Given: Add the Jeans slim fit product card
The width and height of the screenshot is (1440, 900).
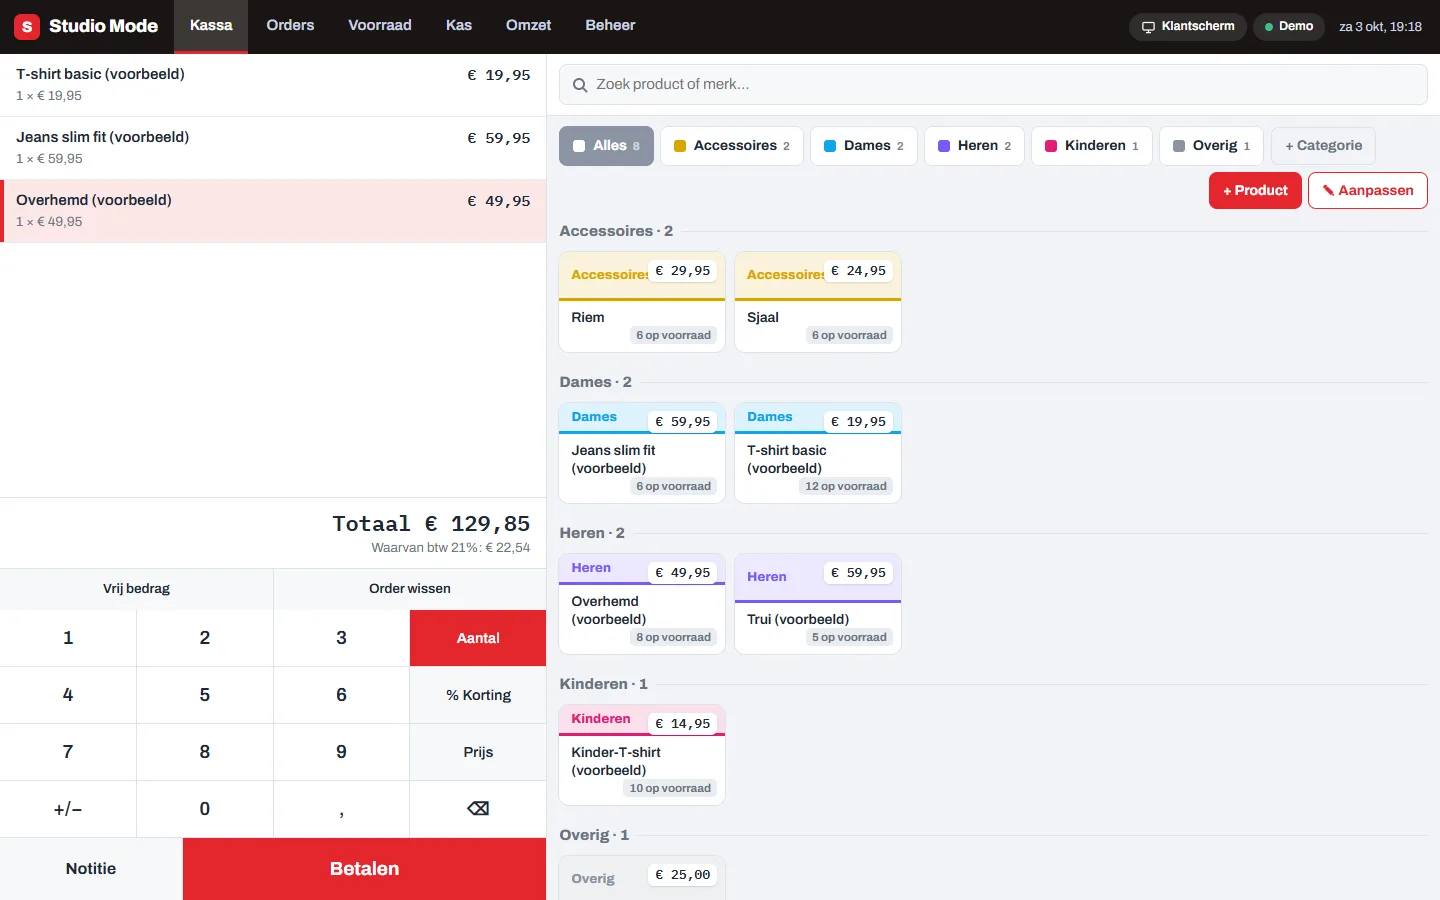Looking at the screenshot, I should coord(642,453).
